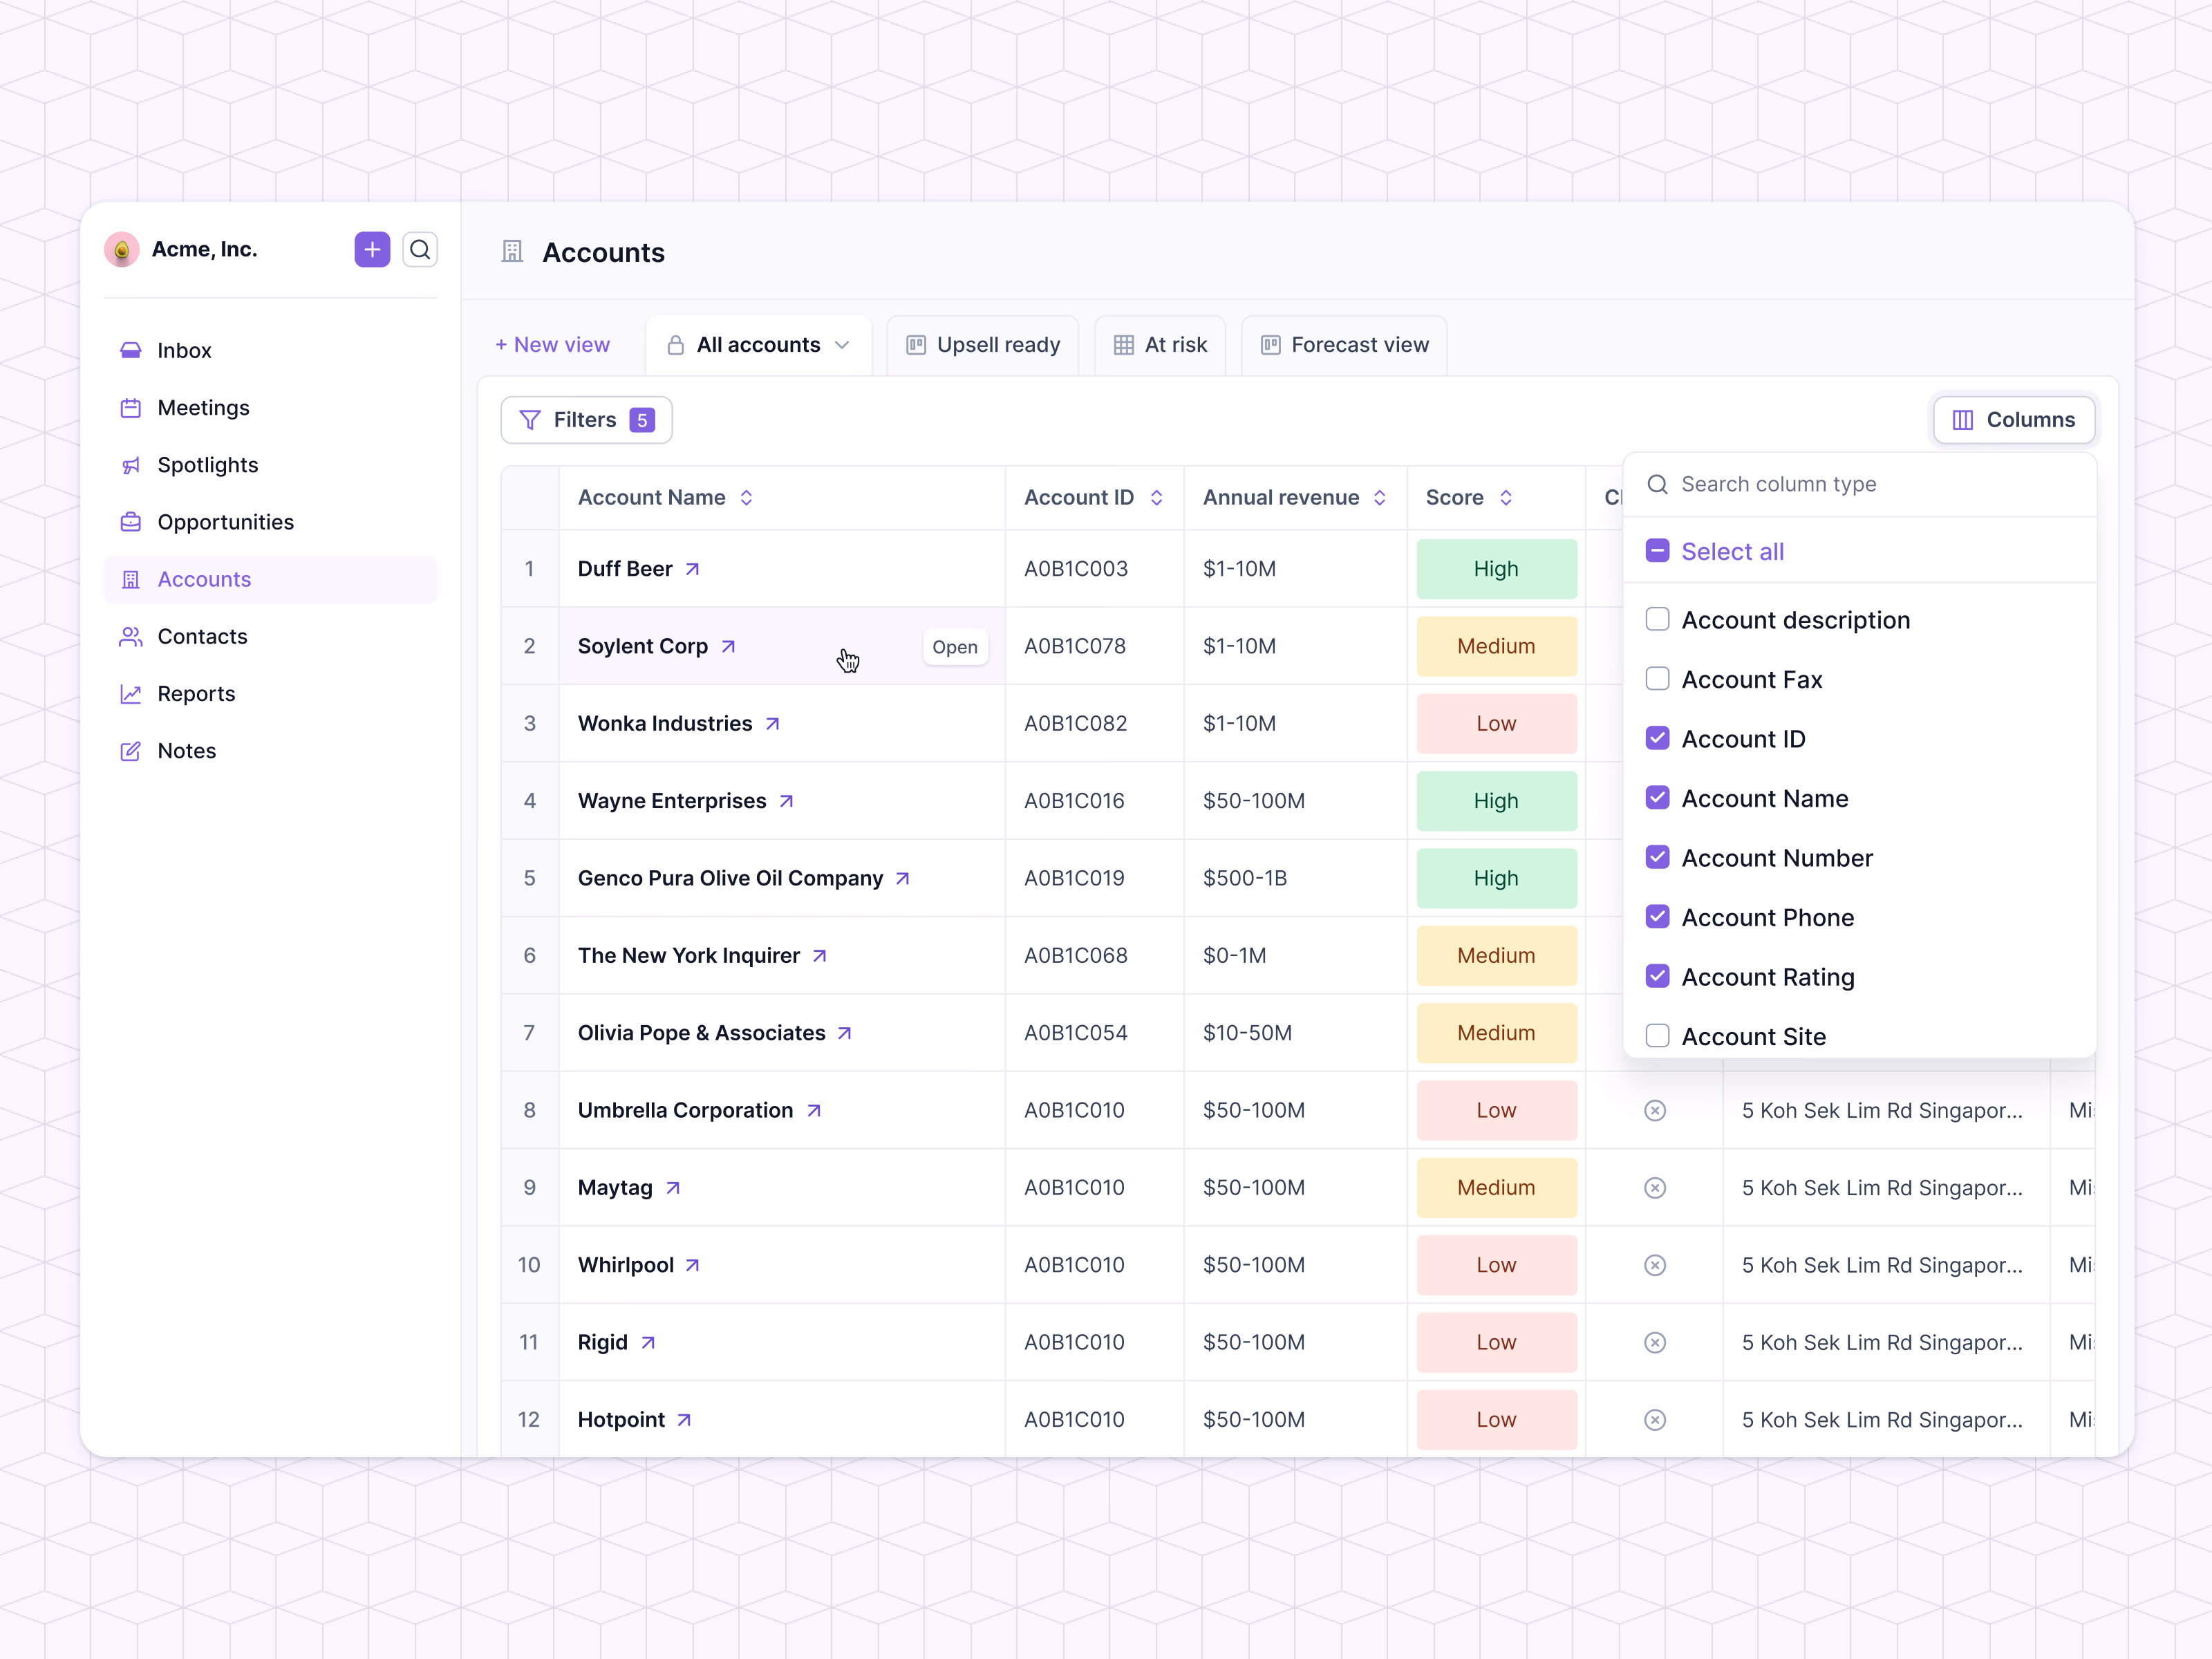Create a new view with + New view

(552, 345)
